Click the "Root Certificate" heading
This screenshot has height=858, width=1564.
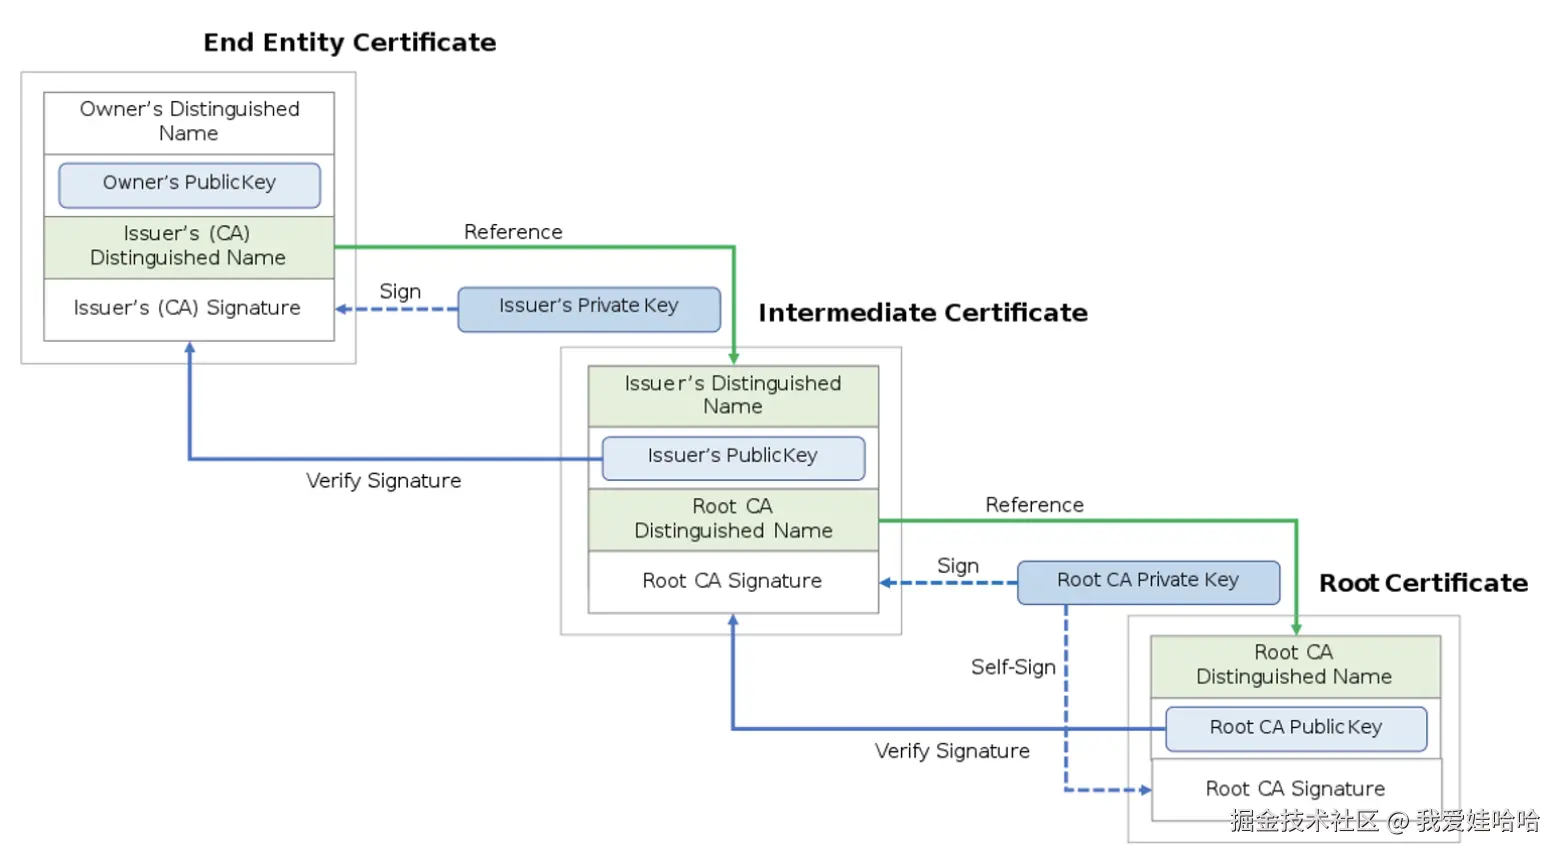tap(1423, 583)
